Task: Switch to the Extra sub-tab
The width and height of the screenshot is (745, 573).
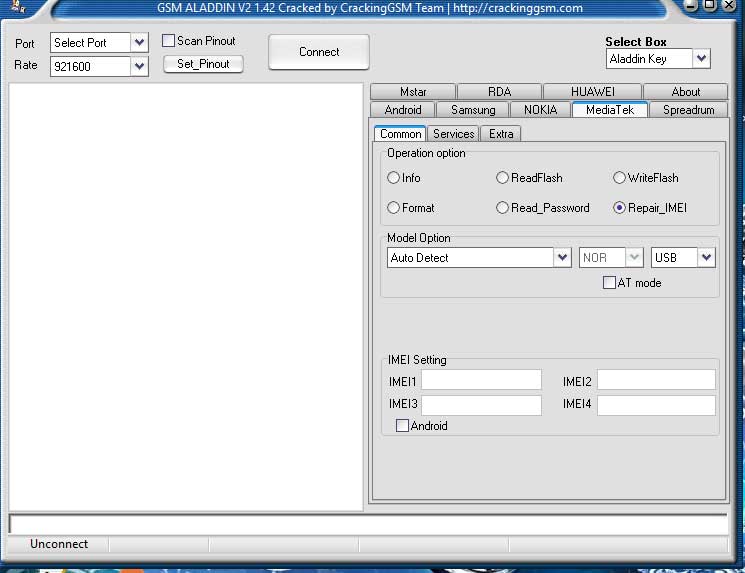Action: [x=501, y=134]
